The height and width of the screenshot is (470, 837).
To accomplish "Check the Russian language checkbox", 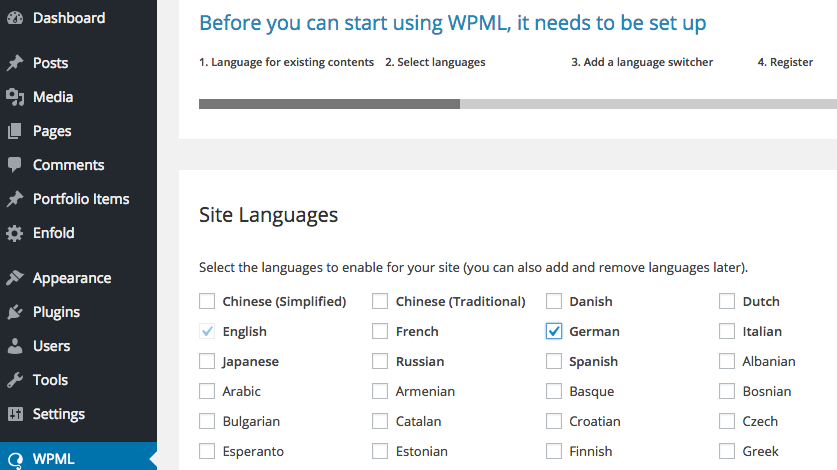I will tap(380, 361).
